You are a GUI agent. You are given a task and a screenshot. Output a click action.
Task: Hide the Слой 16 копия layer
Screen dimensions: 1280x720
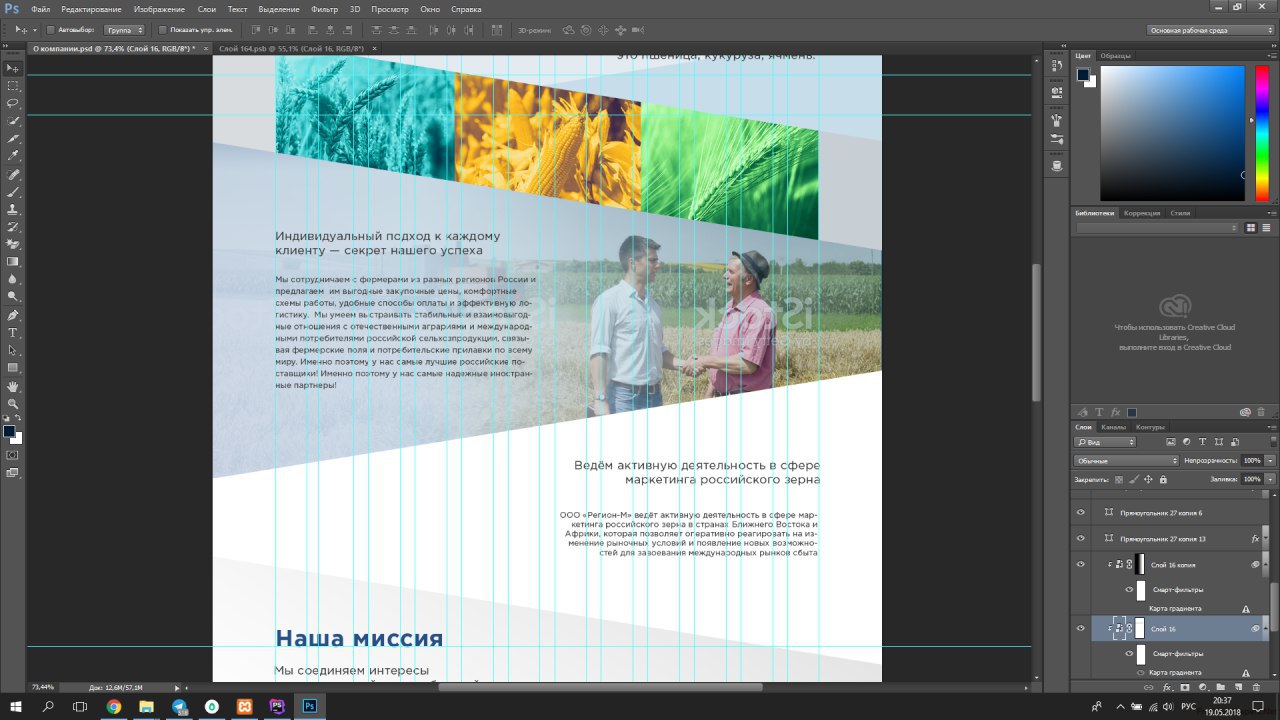pos(1080,565)
